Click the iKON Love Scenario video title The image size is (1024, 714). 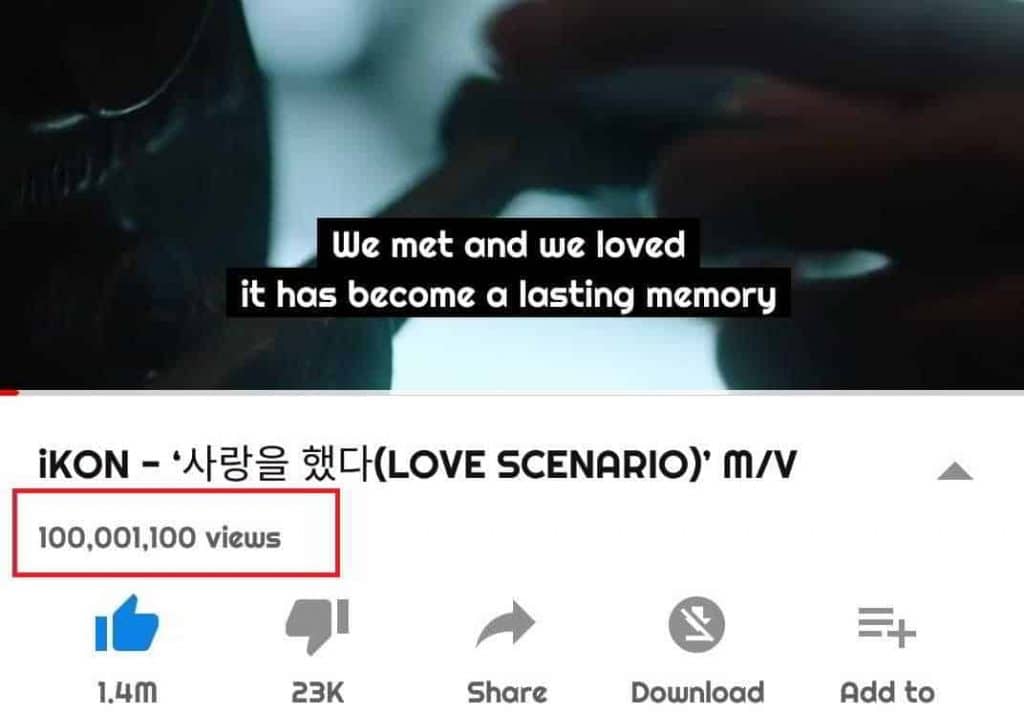(417, 464)
